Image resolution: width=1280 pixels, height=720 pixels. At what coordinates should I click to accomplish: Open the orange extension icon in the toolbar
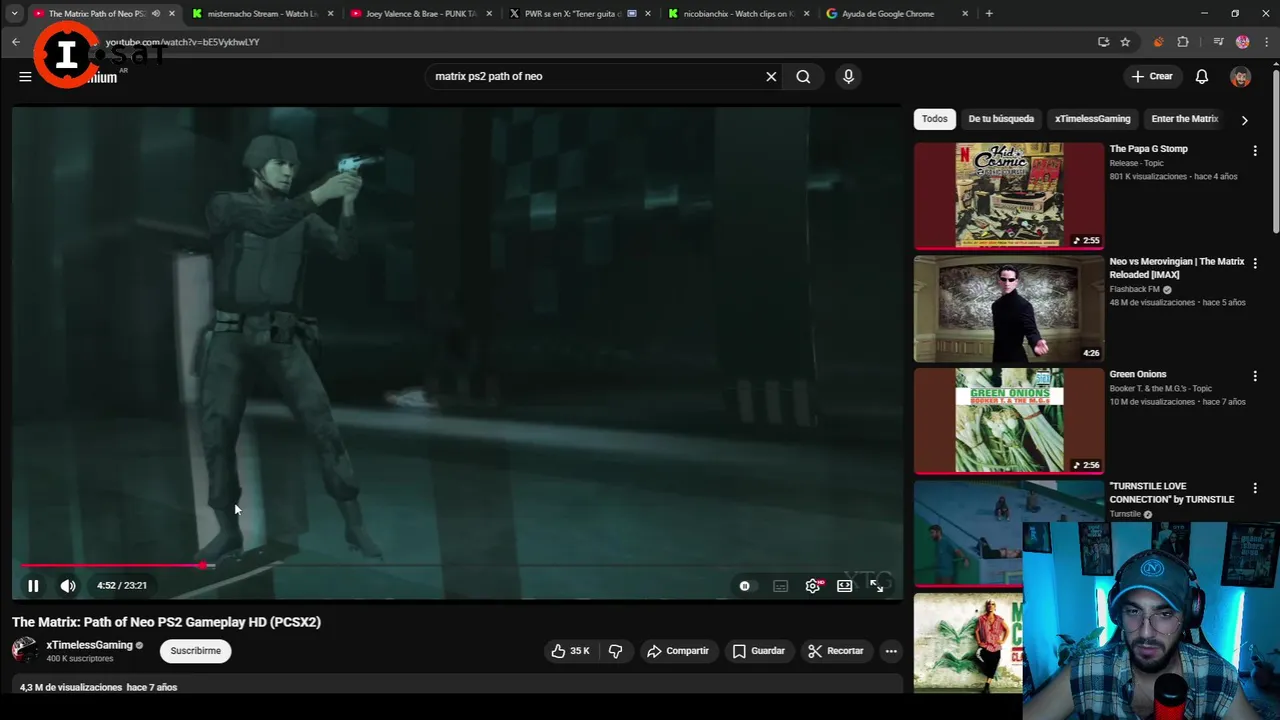[x=1158, y=42]
